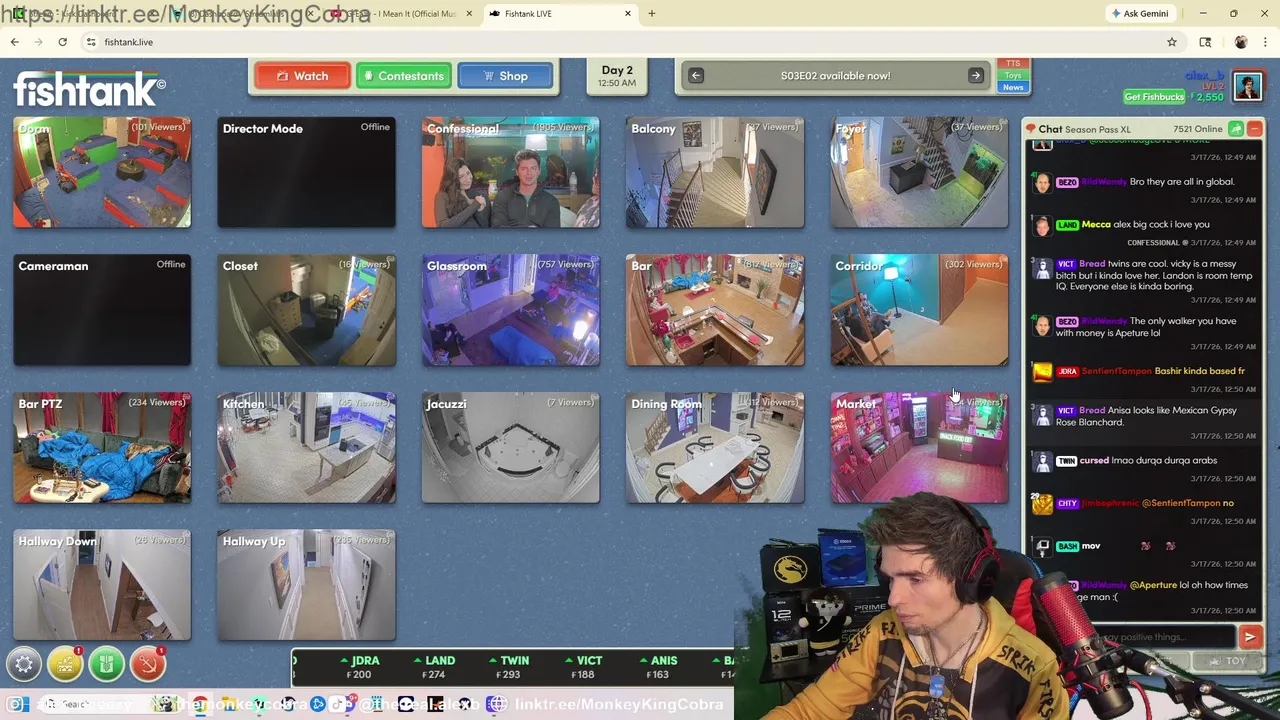Open the Director Mode feed

(306, 172)
